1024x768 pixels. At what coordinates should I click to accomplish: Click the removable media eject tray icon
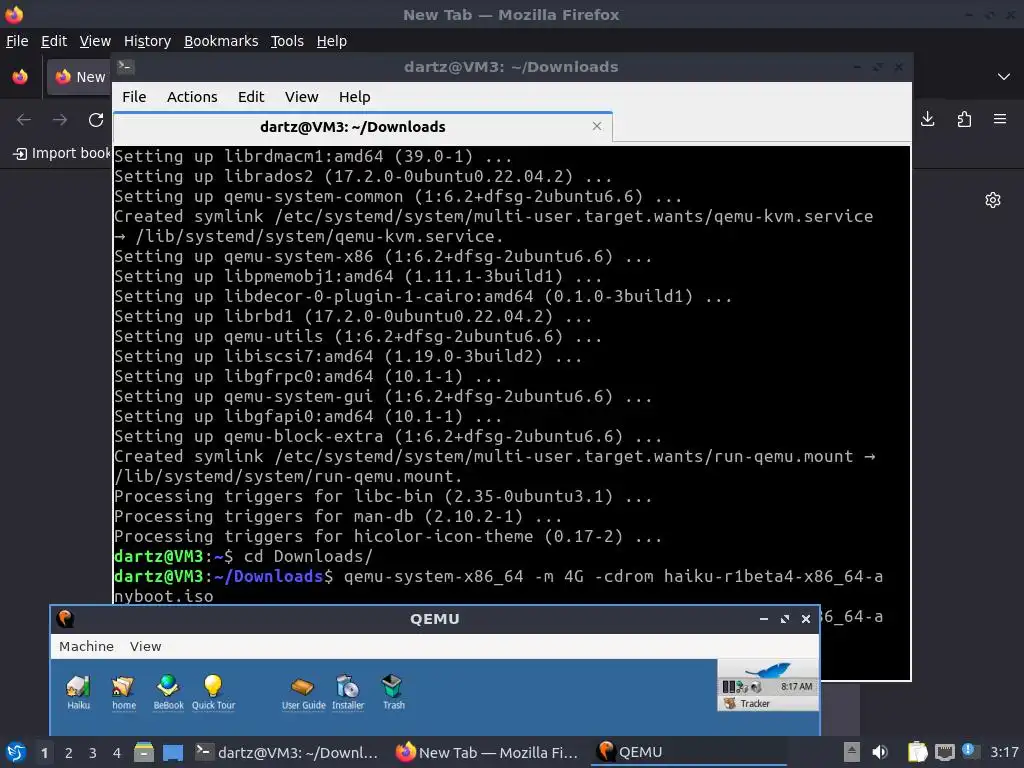point(852,752)
